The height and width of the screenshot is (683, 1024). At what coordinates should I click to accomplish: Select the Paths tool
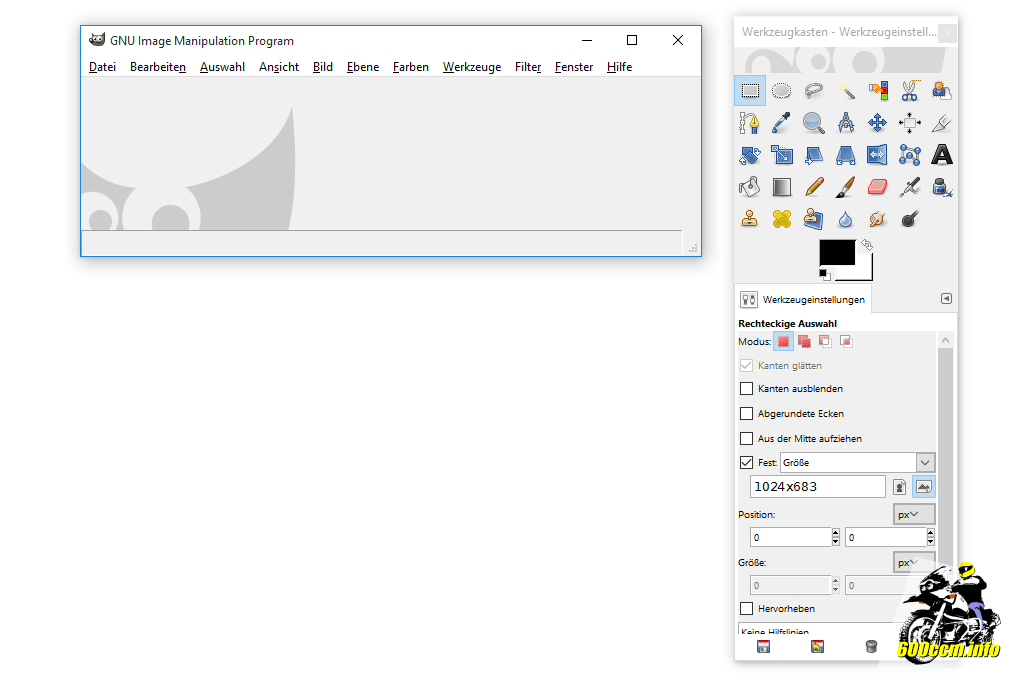click(x=750, y=123)
